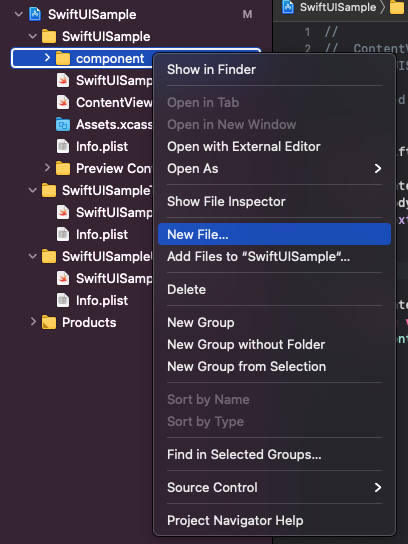Click the SwiftUISampleUITests folder icon

click(49, 256)
